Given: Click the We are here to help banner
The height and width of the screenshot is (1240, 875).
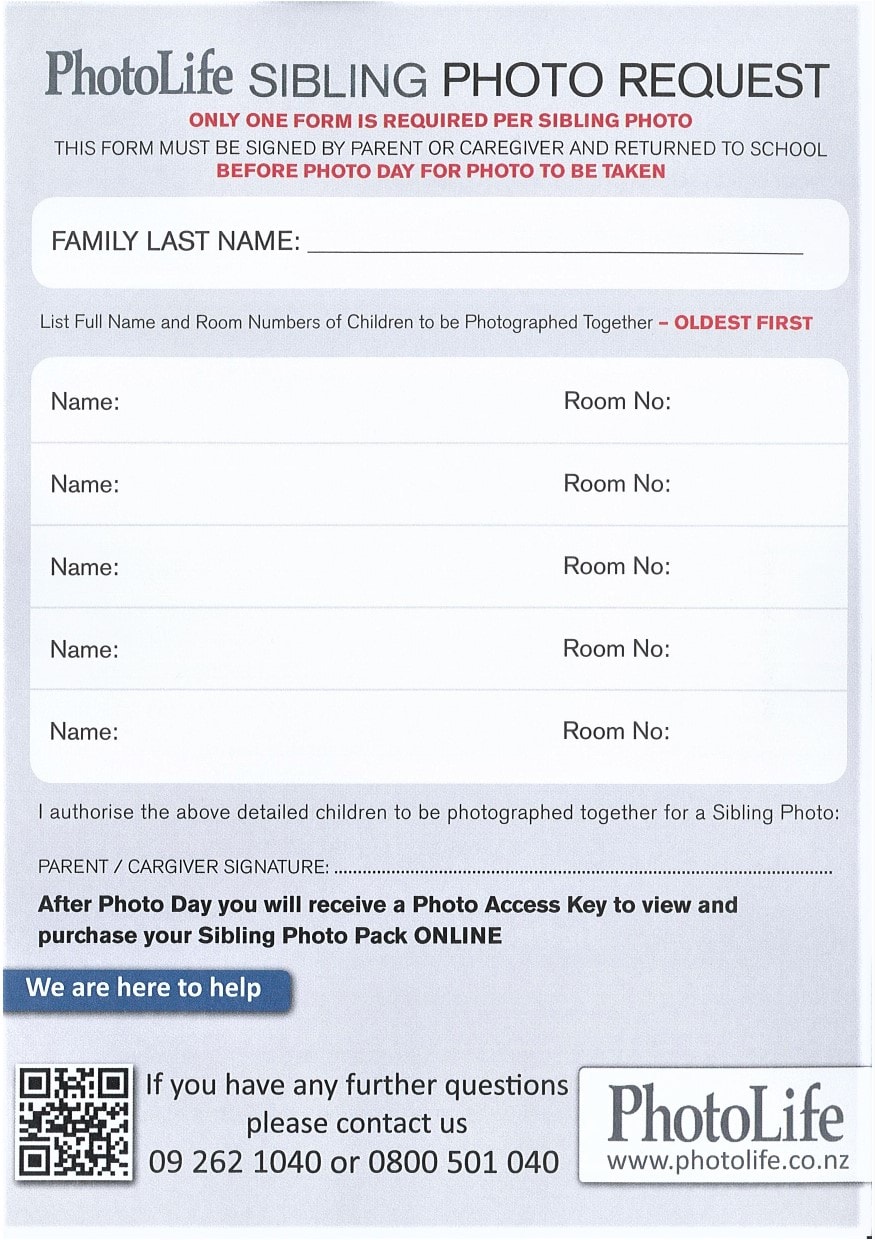Looking at the screenshot, I should click(x=147, y=989).
